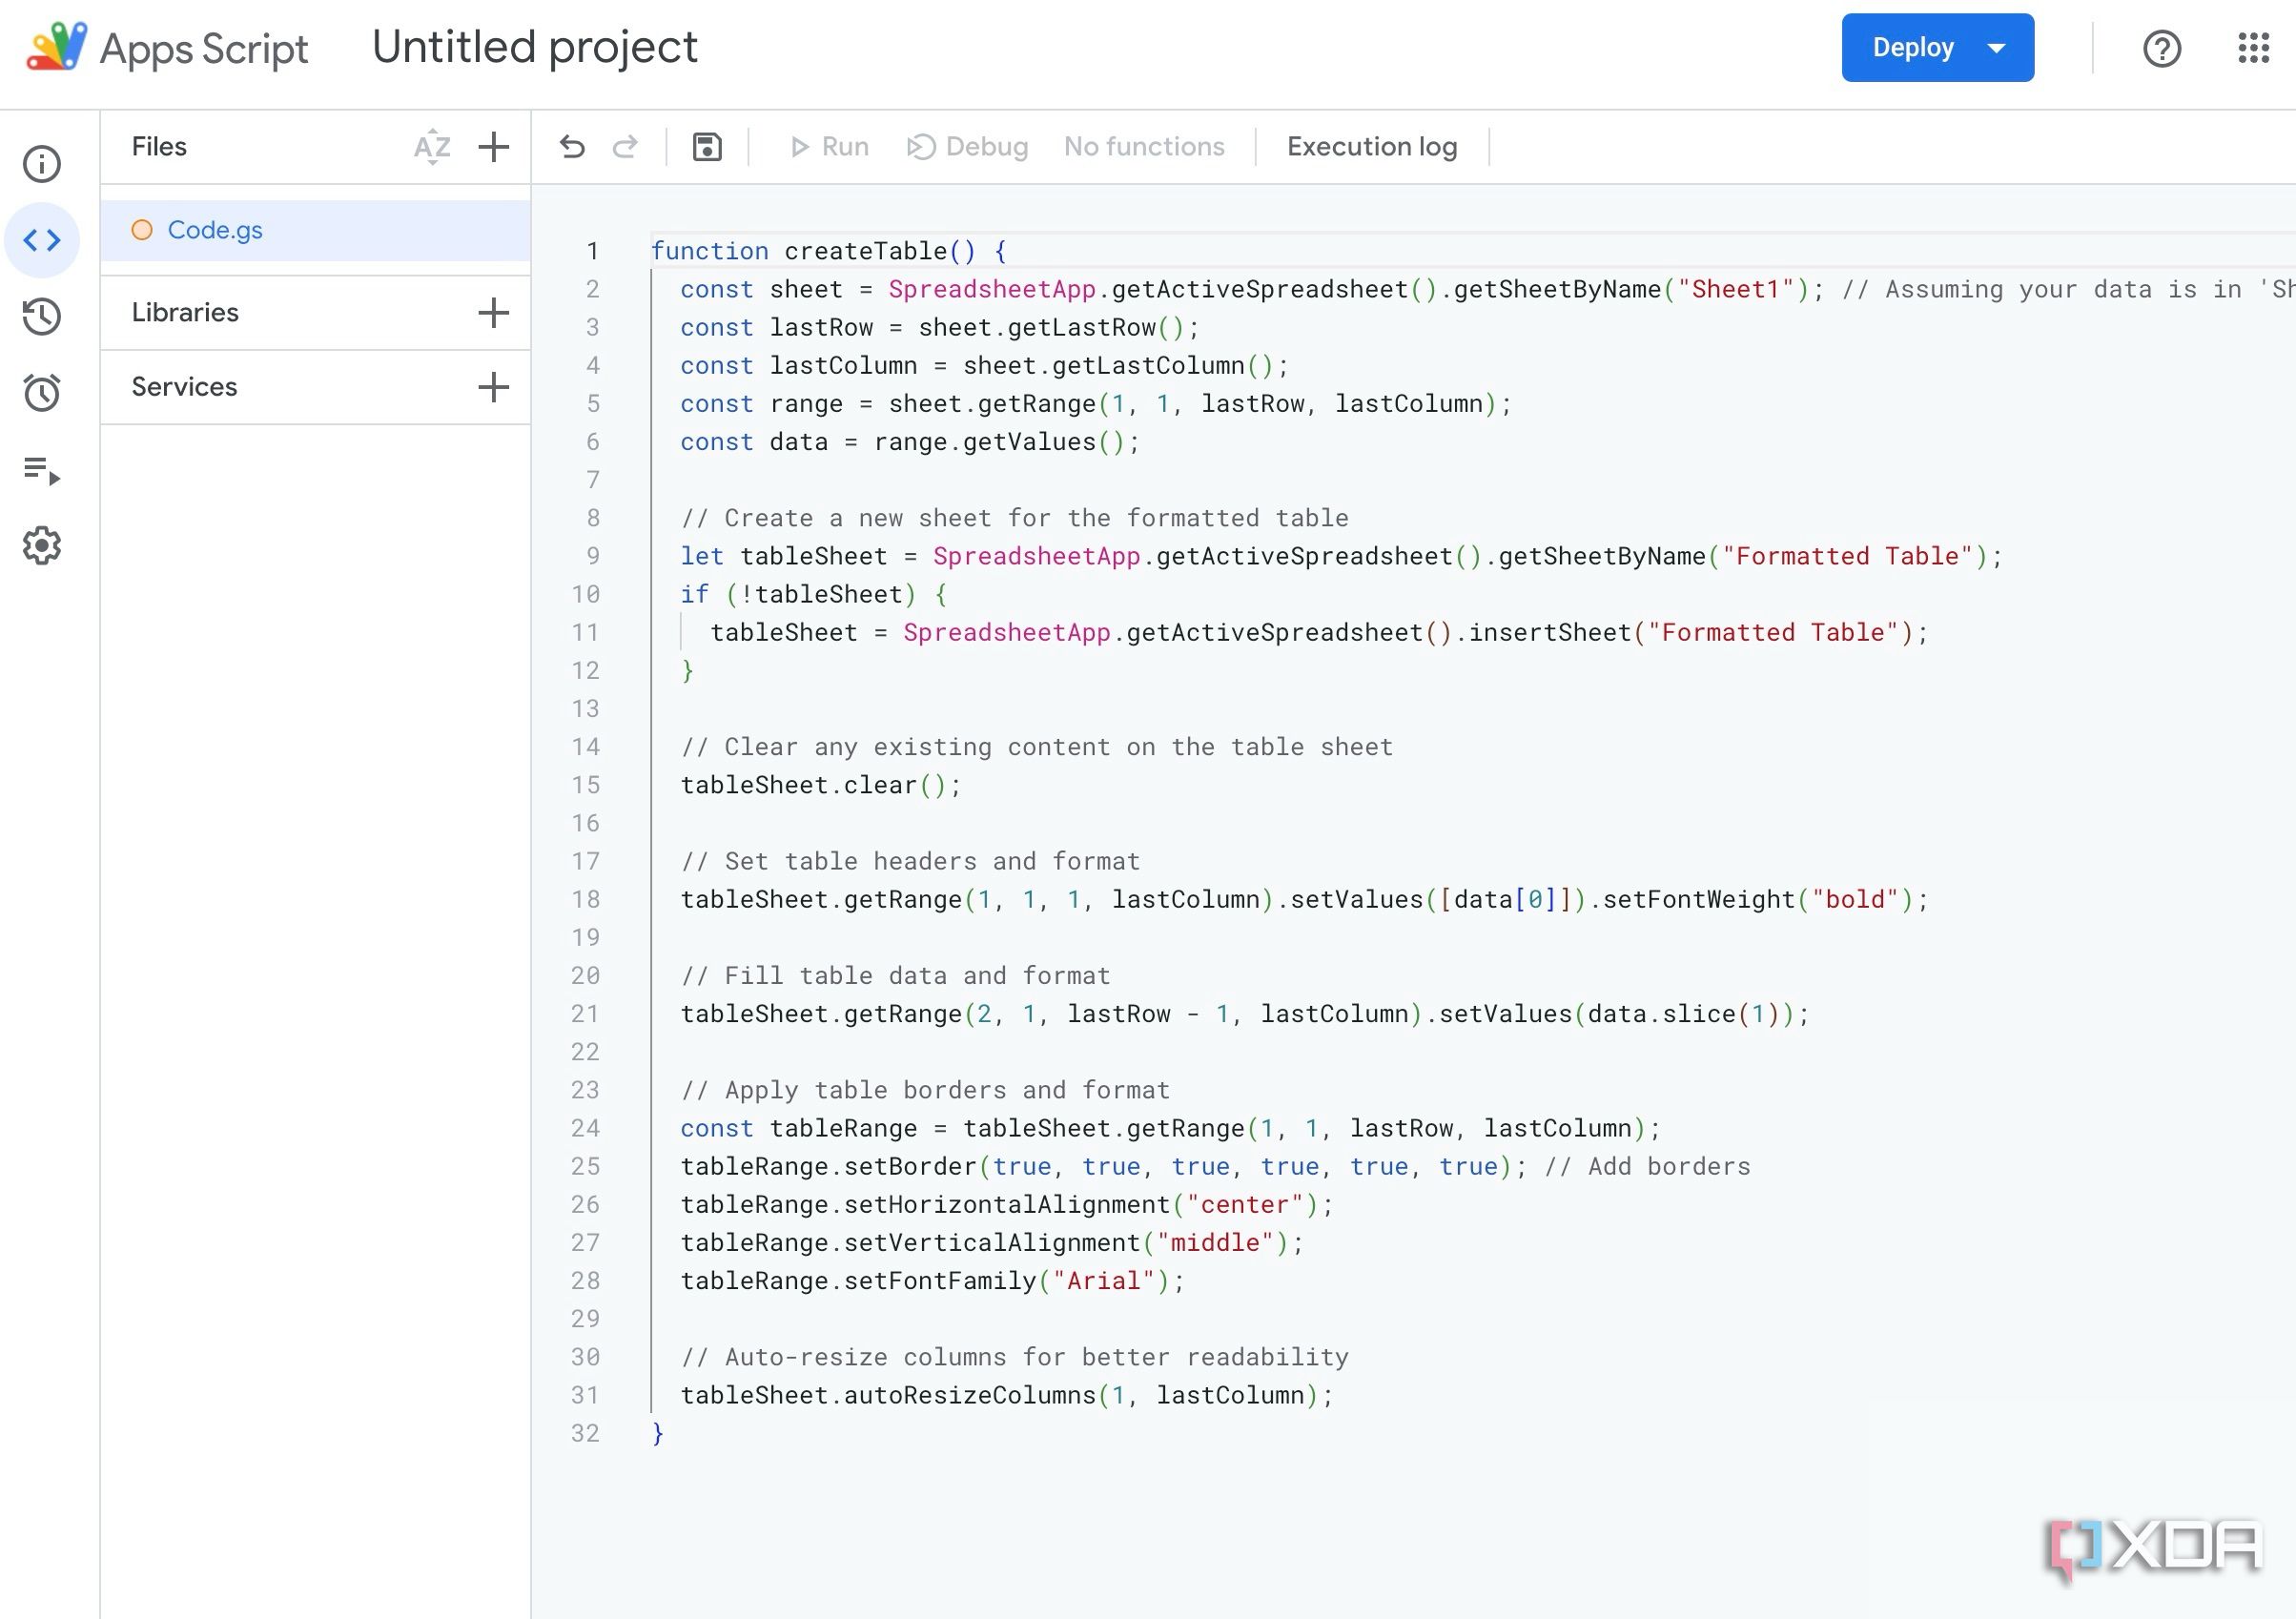Open the Triggers alarm clock icon

coord(42,392)
